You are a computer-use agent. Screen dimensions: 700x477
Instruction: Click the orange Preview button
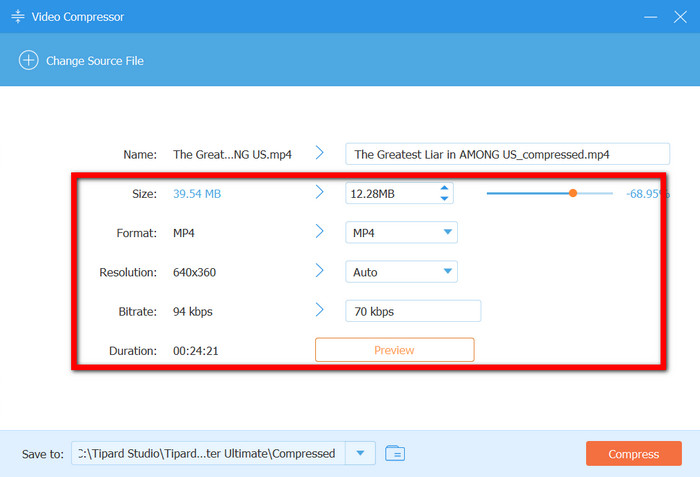395,350
